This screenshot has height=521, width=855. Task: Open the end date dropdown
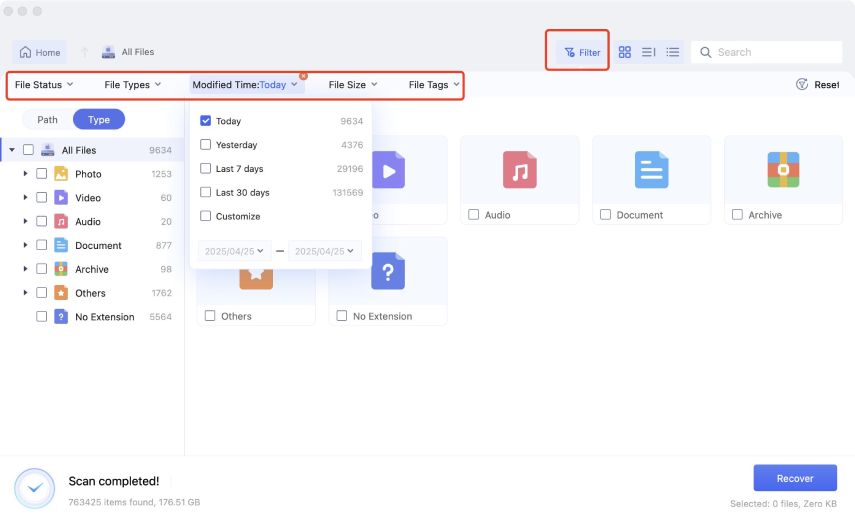tap(324, 251)
